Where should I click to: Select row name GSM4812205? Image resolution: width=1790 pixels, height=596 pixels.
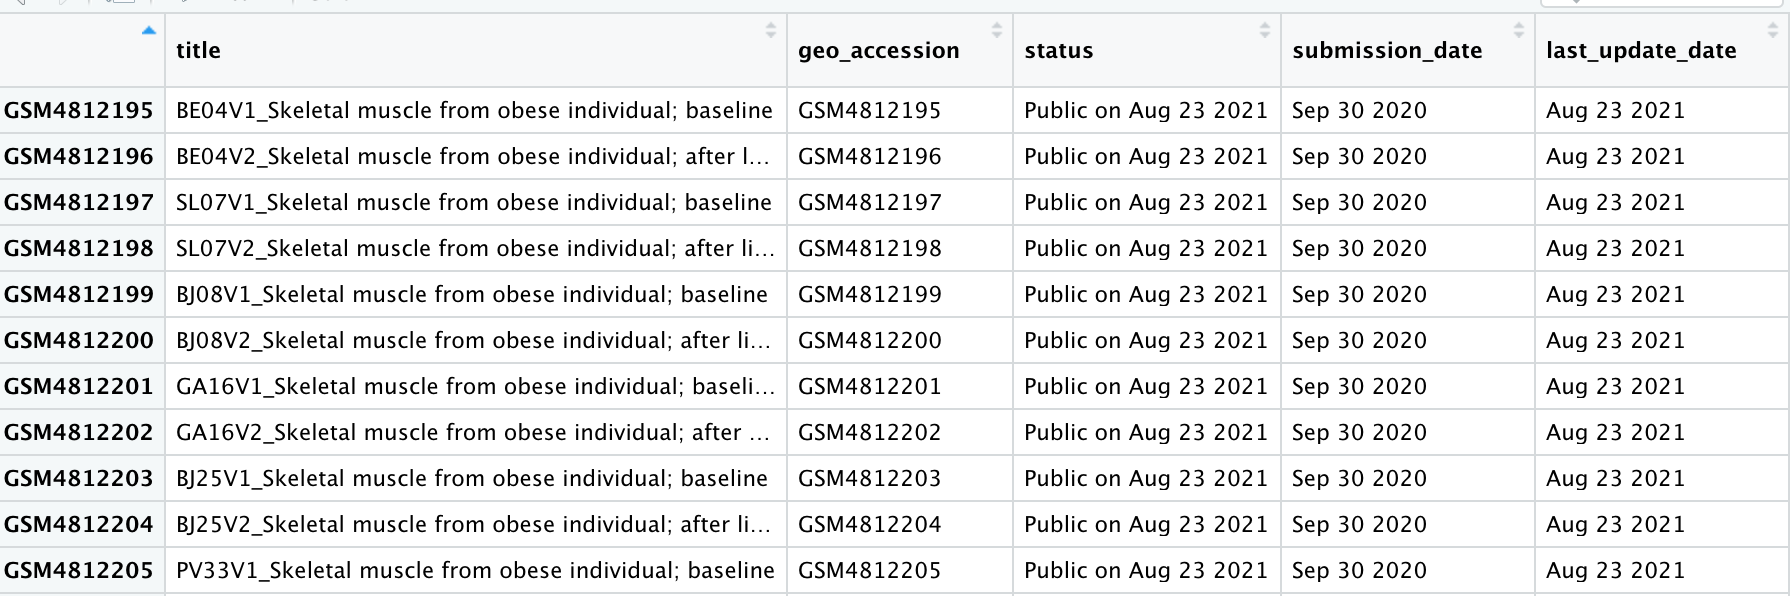coord(79,571)
